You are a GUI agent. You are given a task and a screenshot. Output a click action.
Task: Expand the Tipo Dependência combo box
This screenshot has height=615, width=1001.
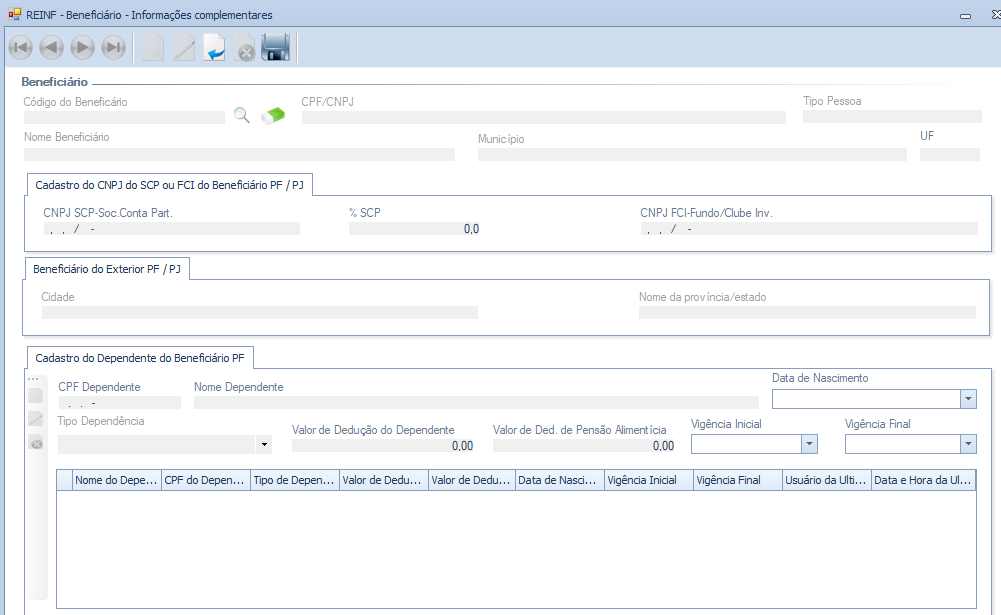pyautogui.click(x=264, y=444)
